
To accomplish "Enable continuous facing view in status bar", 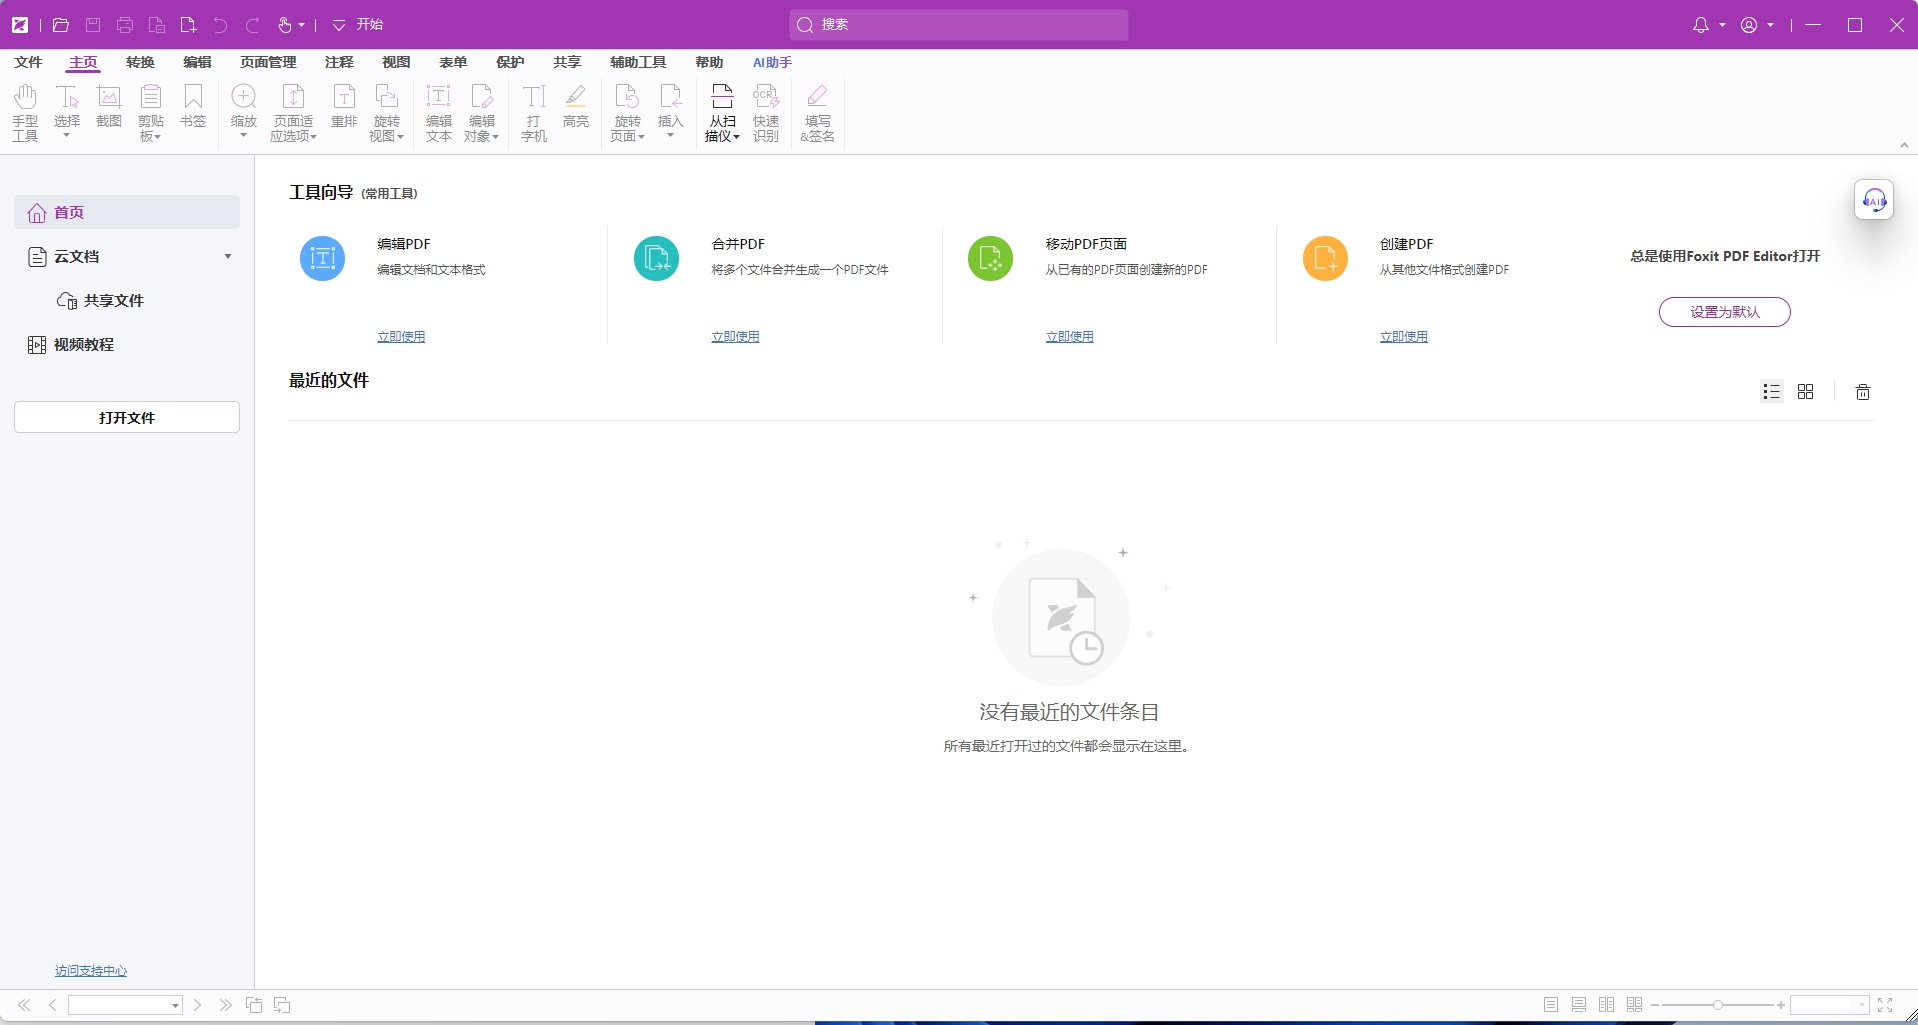I will click(1635, 1005).
